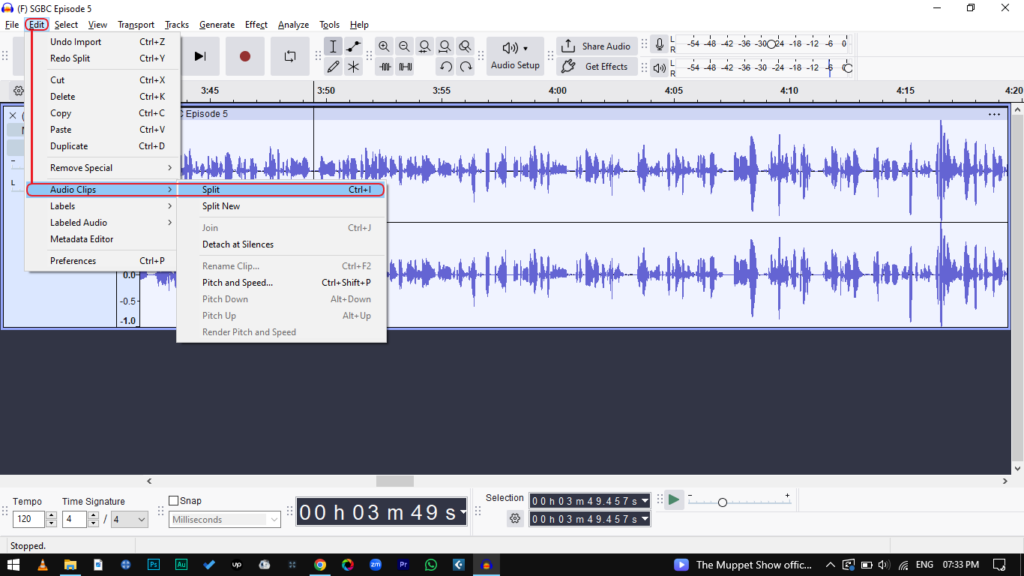The image size is (1024, 576).
Task: Click the Get Effects button
Action: [x=596, y=67]
